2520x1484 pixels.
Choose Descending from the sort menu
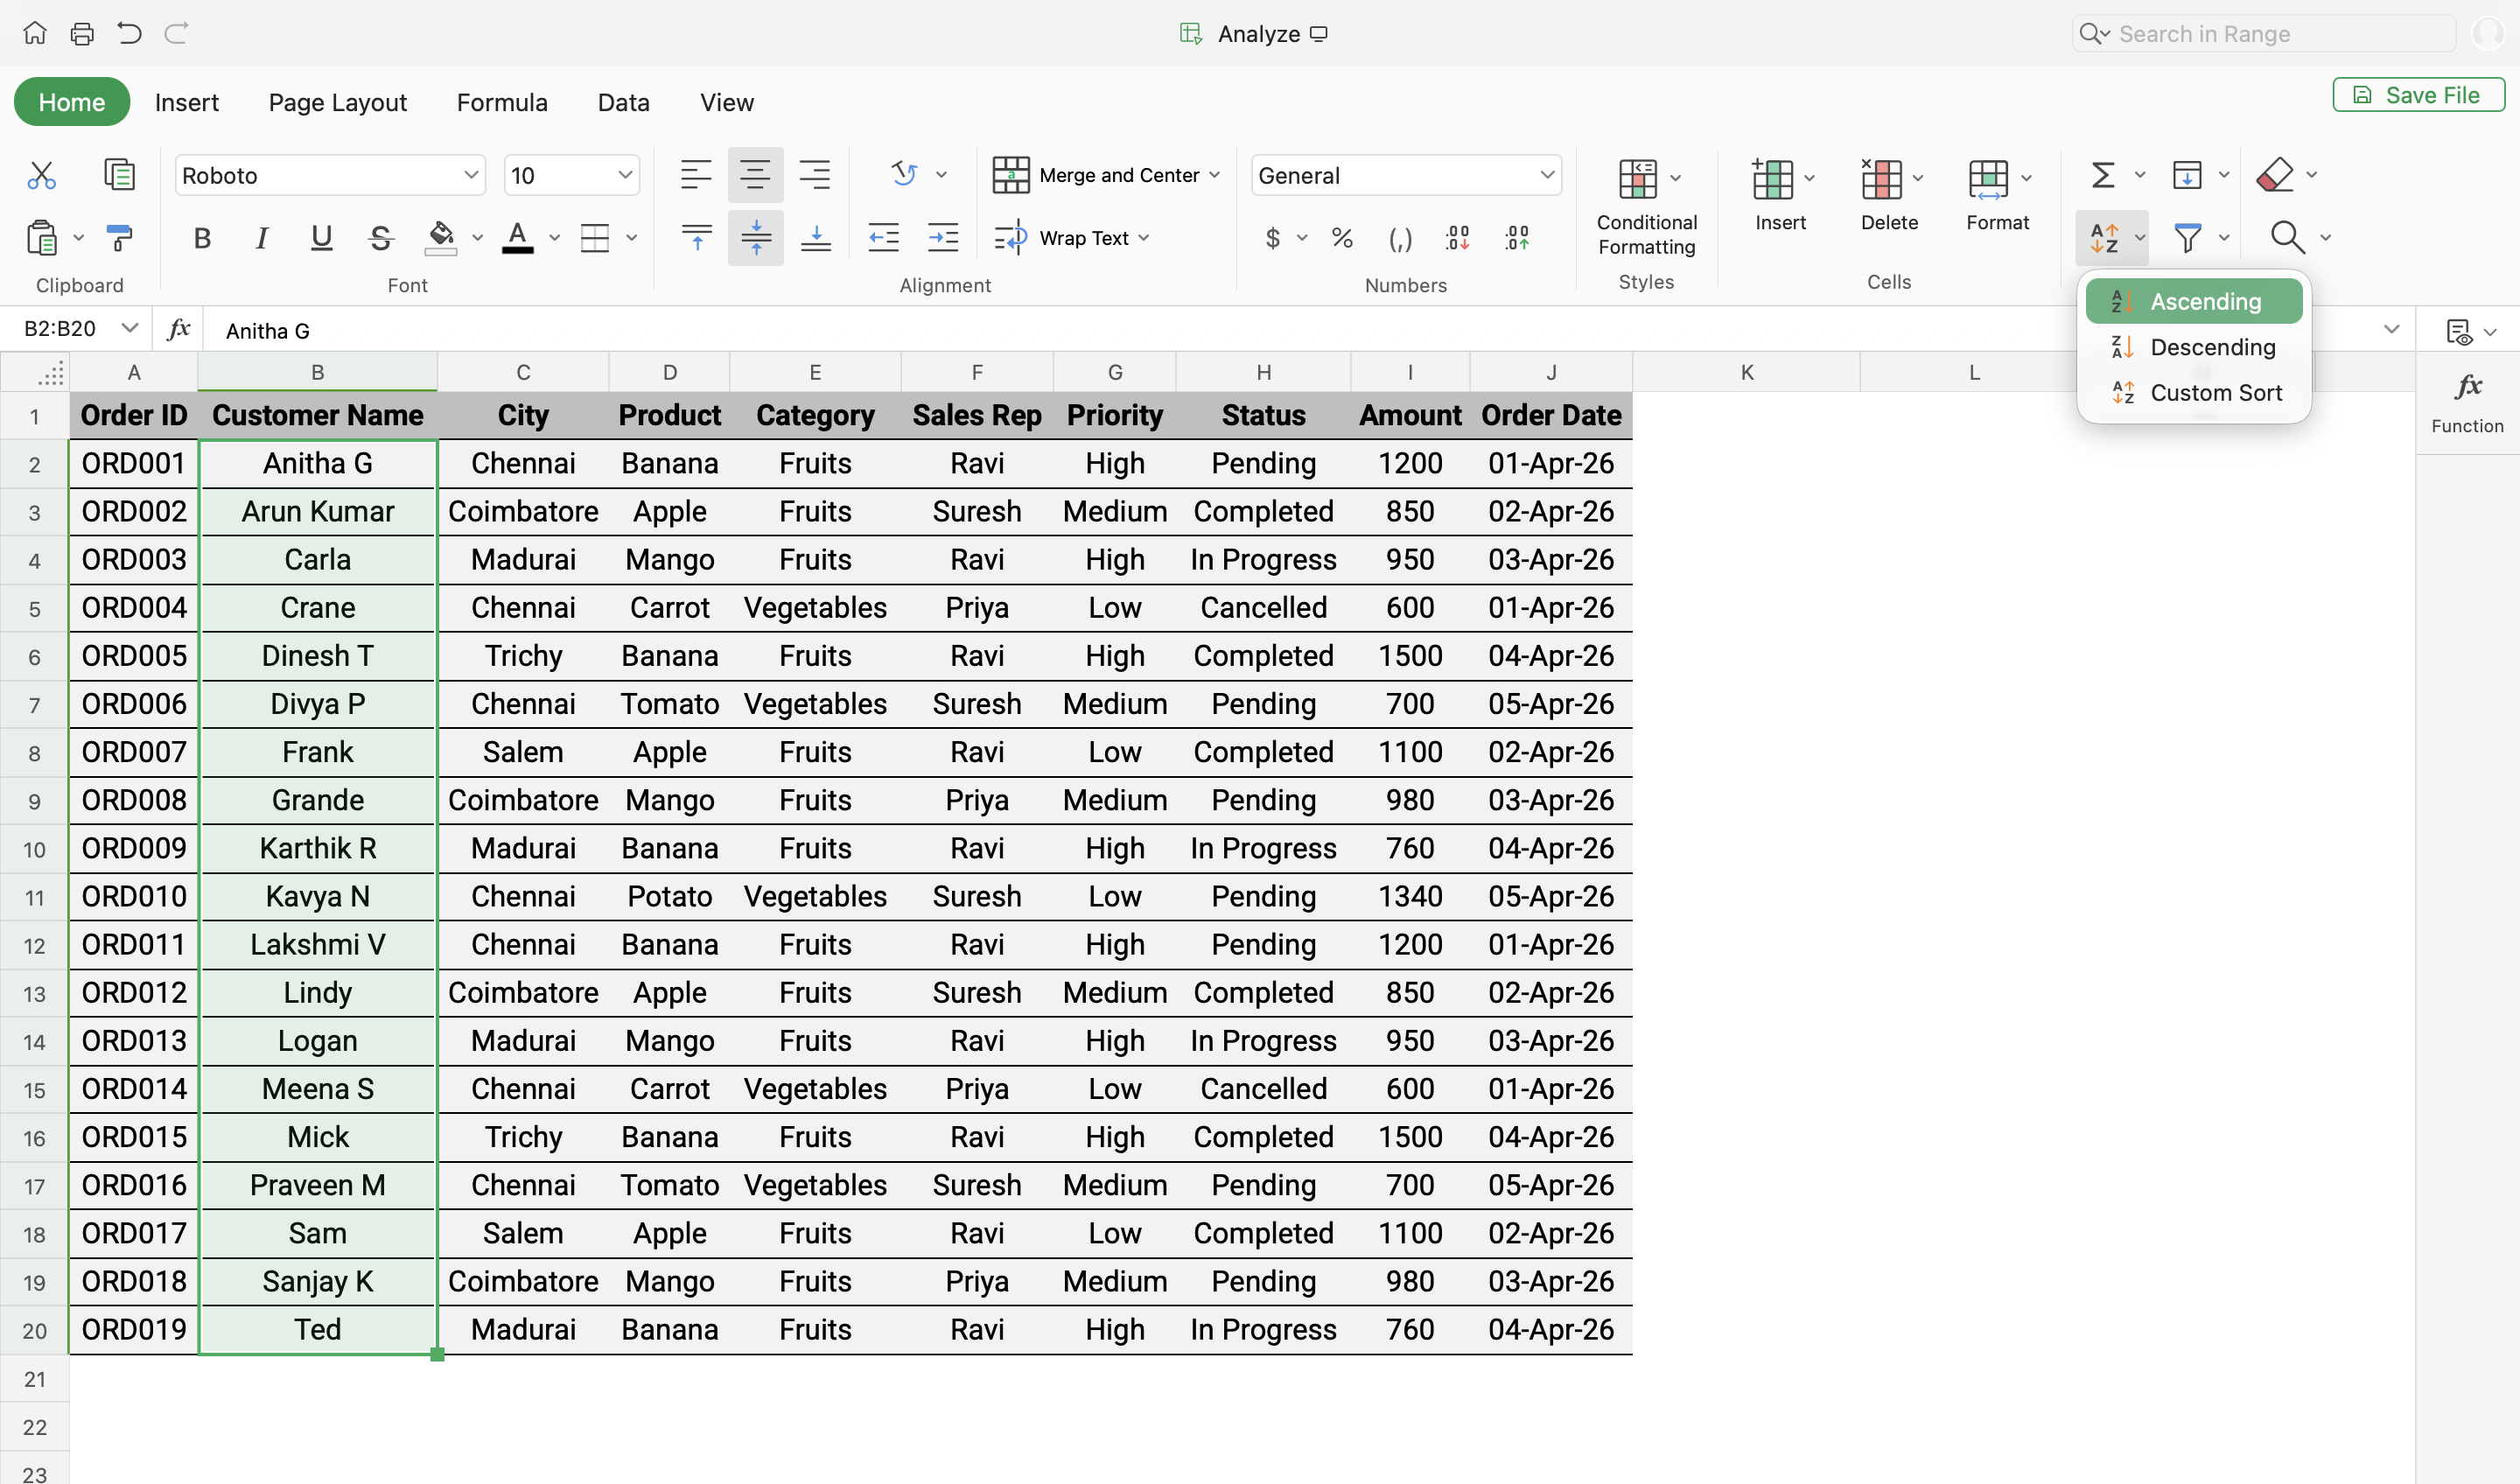point(2211,347)
